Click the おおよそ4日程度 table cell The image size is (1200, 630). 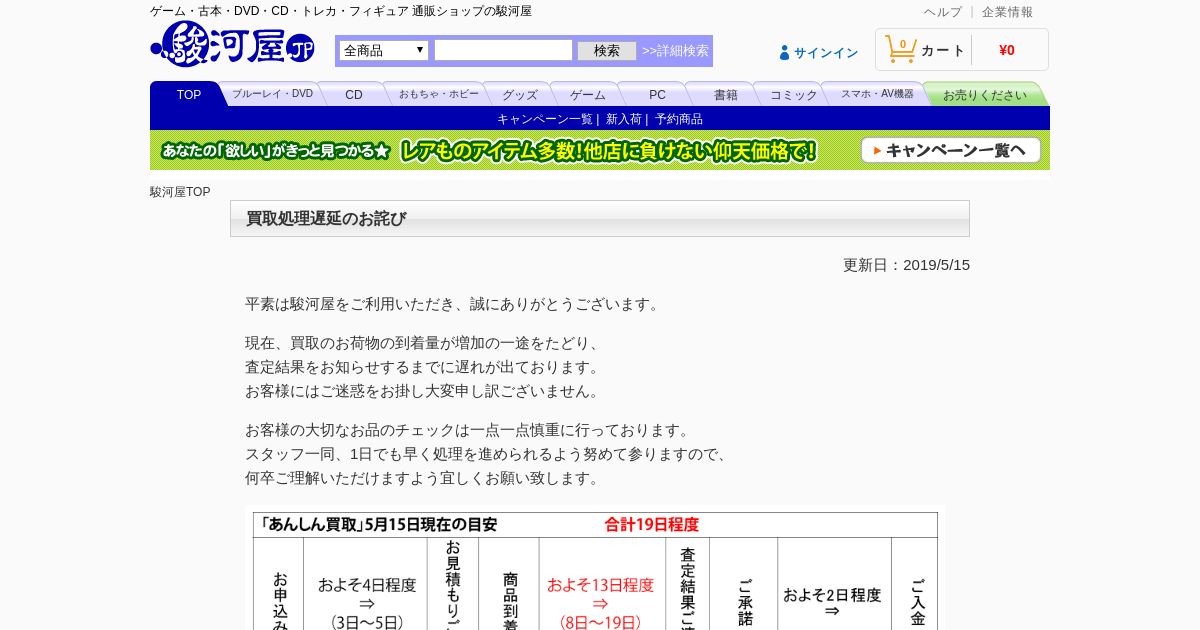pyautogui.click(x=366, y=584)
